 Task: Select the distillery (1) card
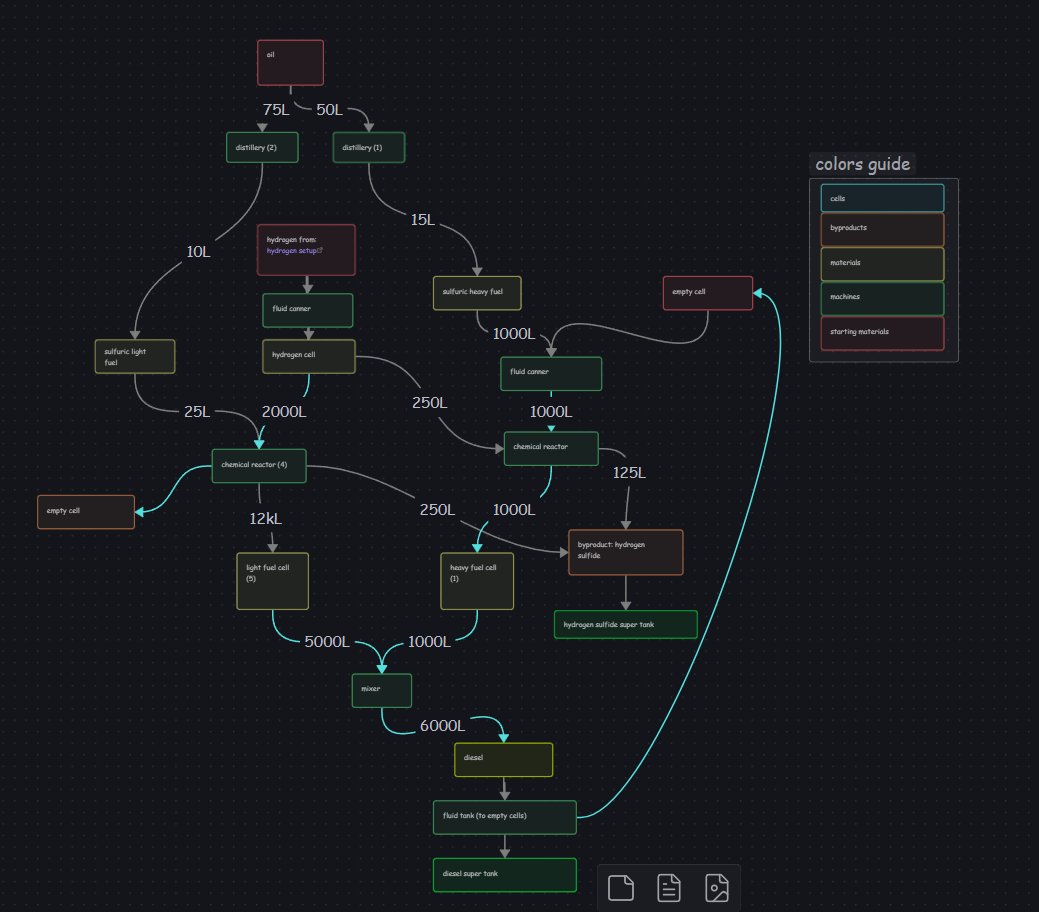click(x=368, y=147)
